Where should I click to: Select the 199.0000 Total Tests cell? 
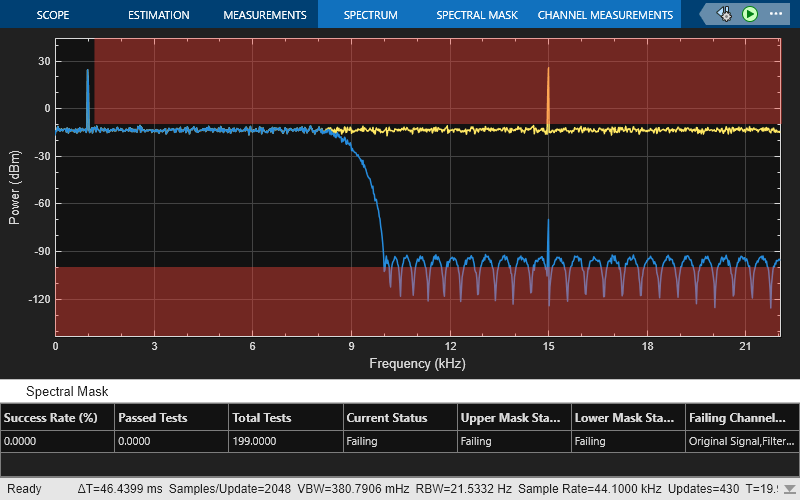(x=286, y=441)
